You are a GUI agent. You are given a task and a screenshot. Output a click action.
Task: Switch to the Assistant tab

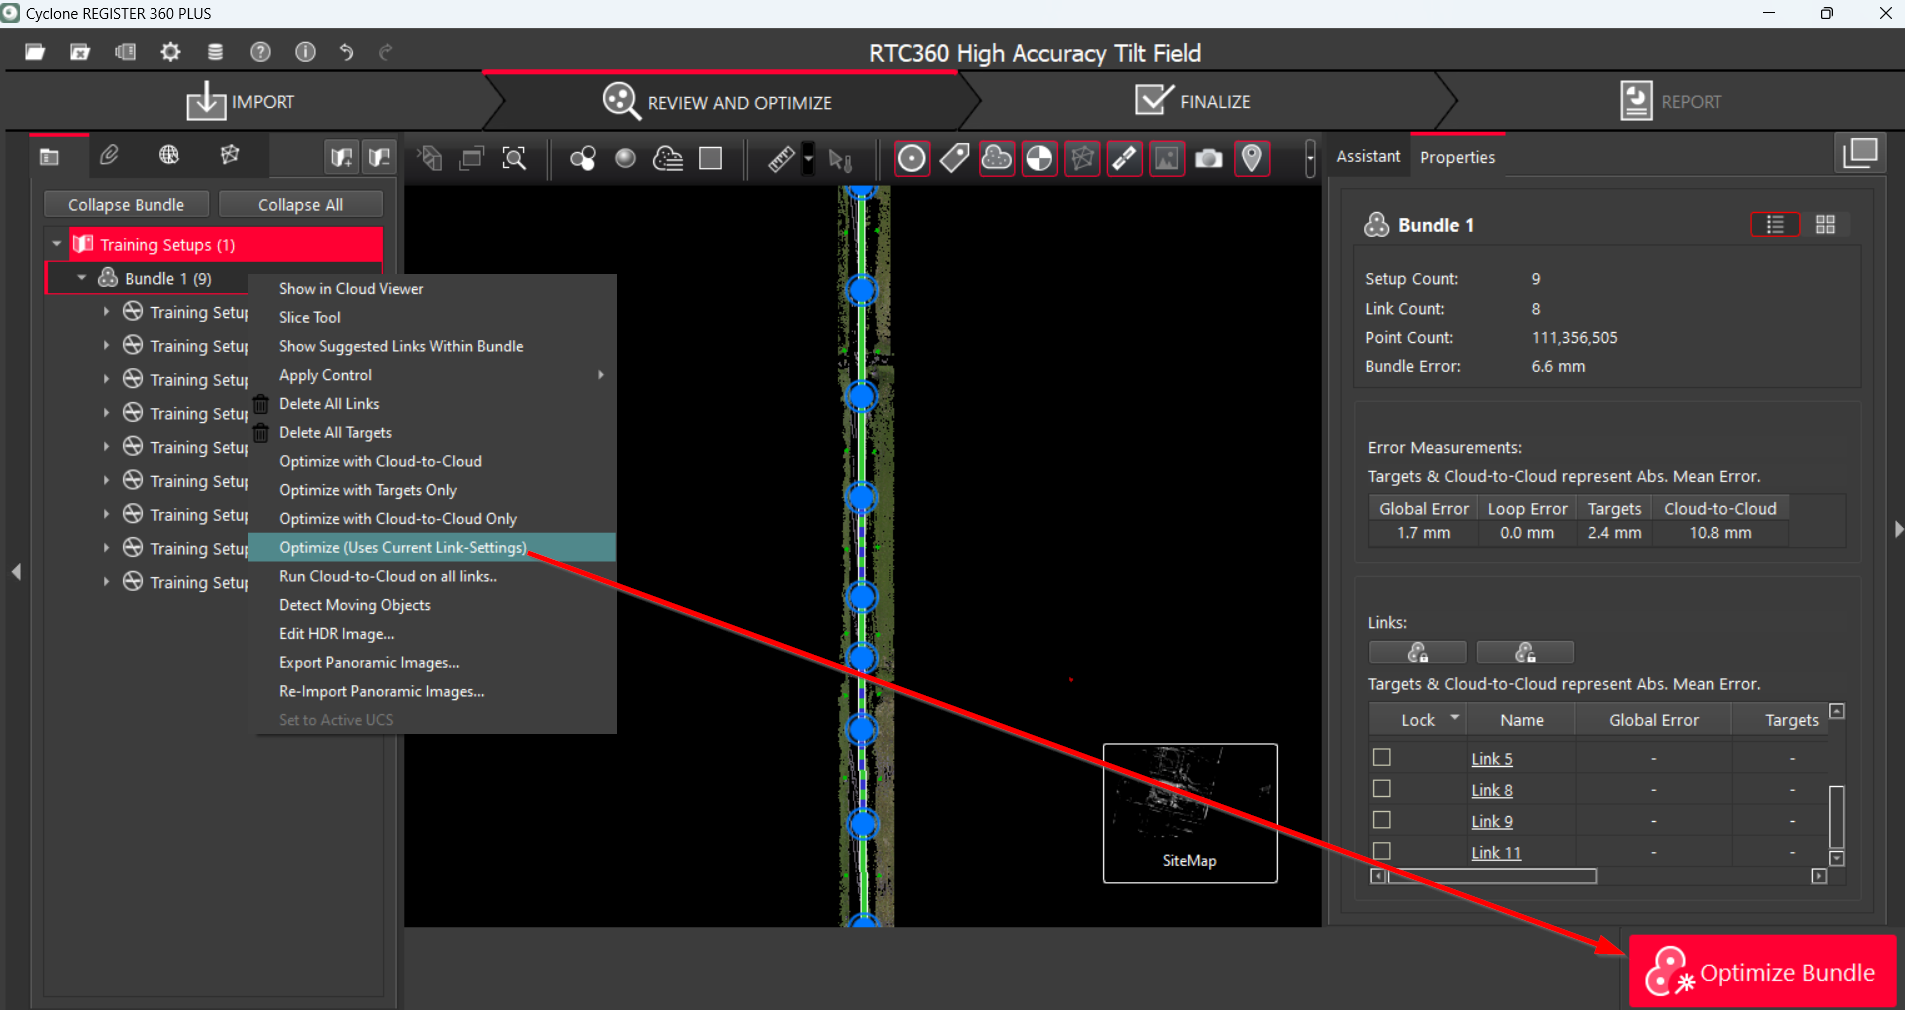pyautogui.click(x=1368, y=157)
